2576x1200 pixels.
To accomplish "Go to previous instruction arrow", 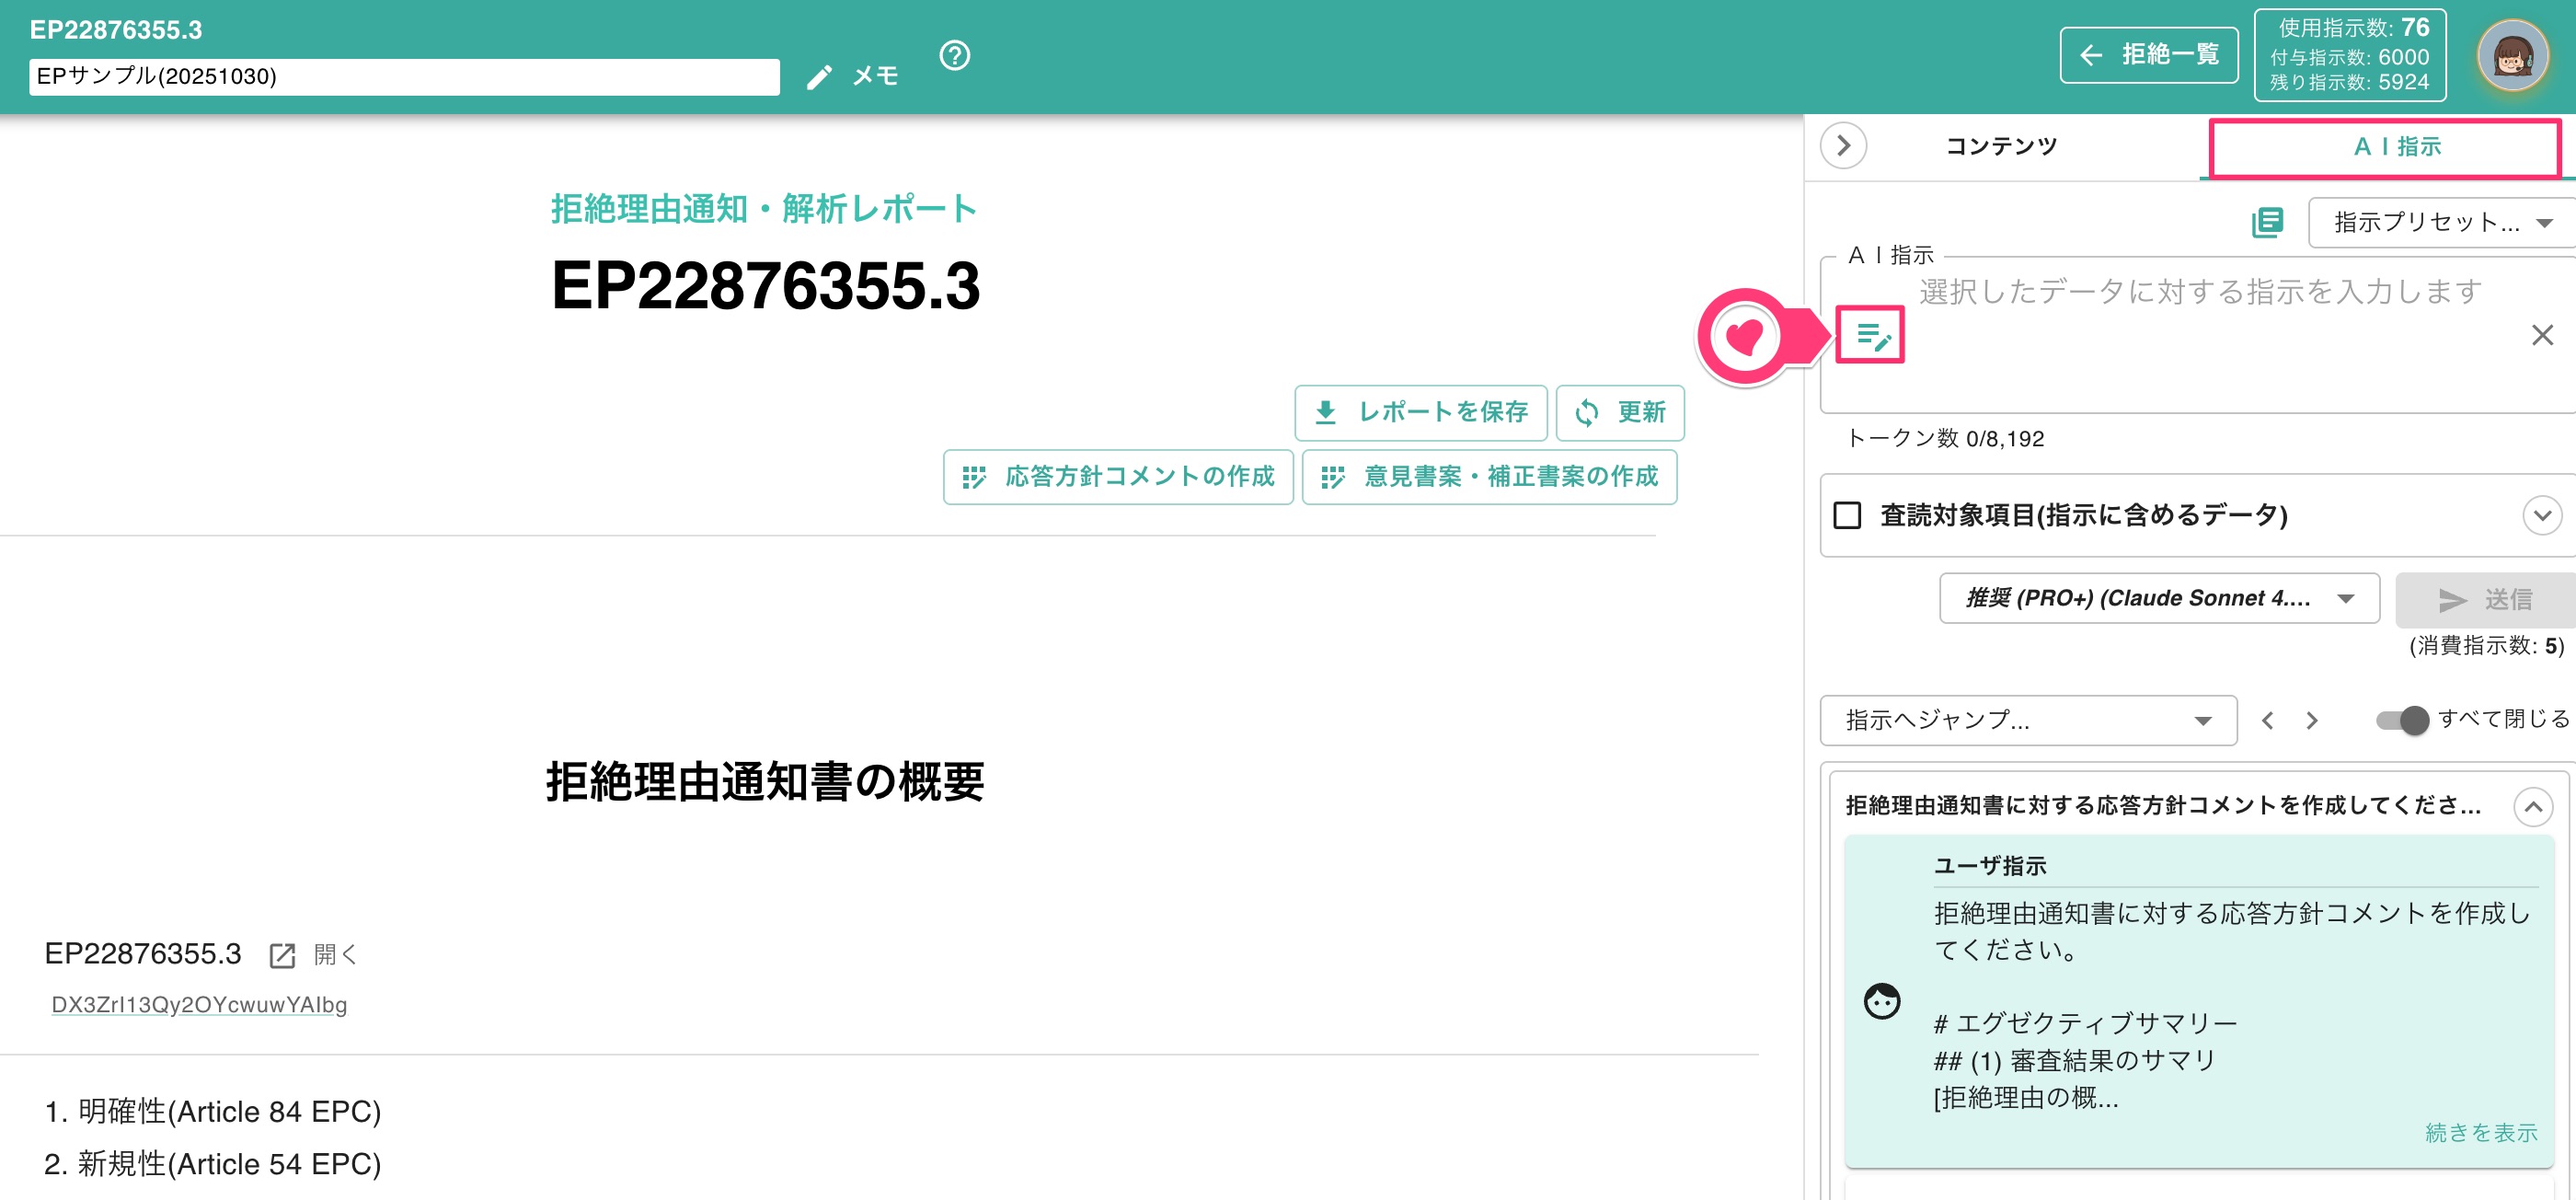I will coord(2268,720).
